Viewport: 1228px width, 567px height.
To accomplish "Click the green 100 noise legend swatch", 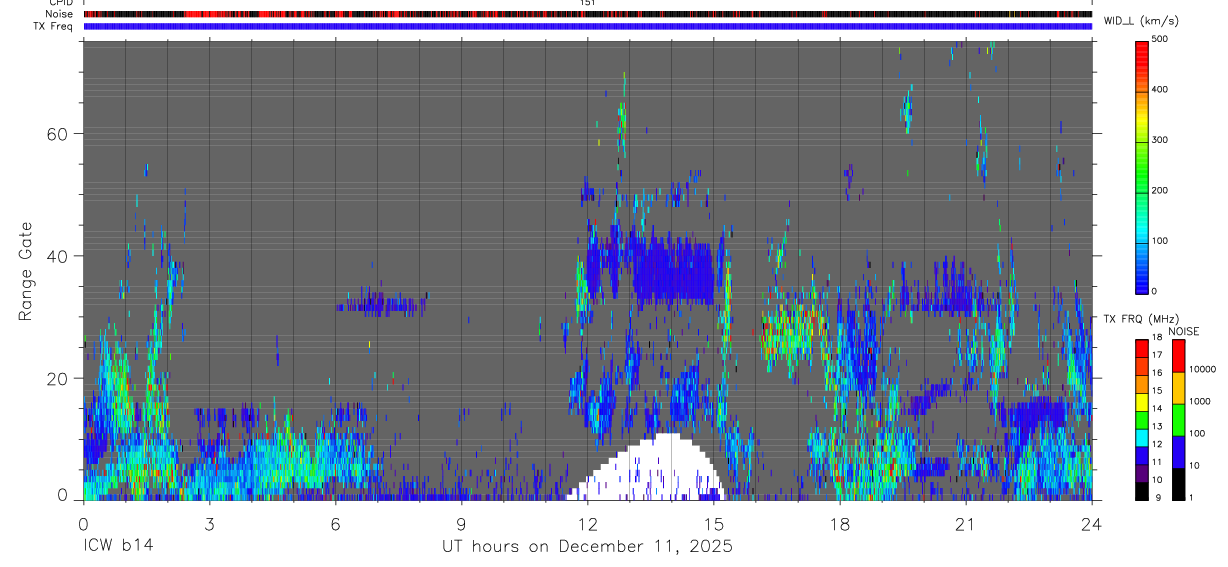I will (x=1178, y=420).
